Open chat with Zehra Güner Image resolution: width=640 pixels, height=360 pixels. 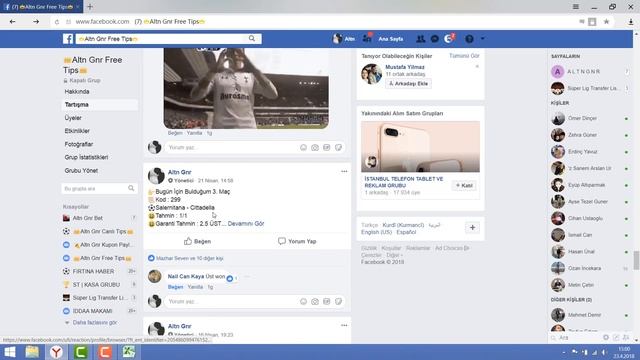tap(582, 135)
